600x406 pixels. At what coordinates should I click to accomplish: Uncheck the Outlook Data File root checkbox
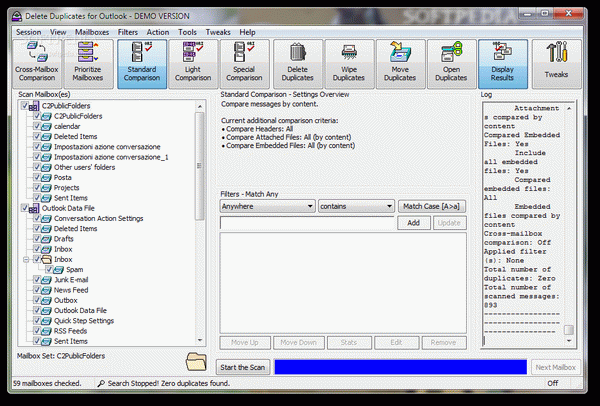tap(24, 208)
